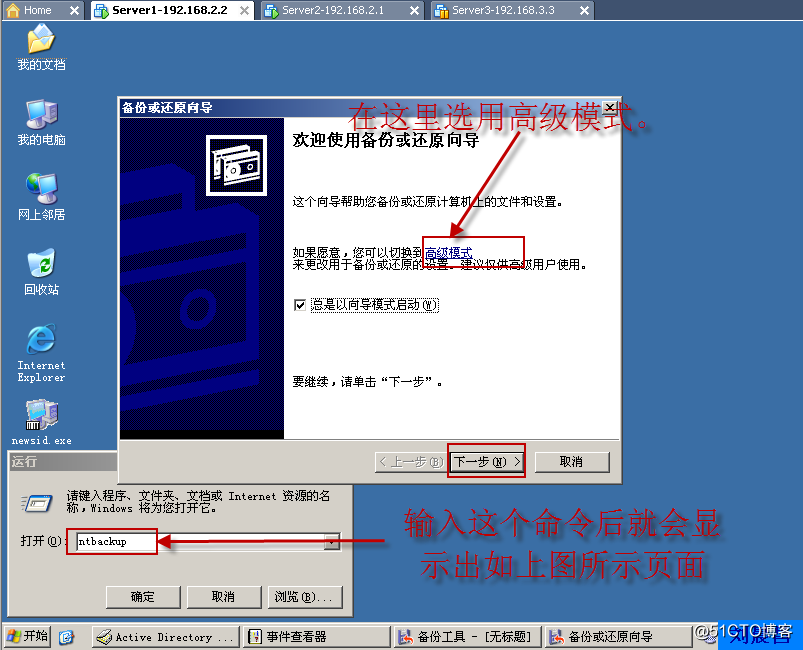803x650 pixels.
Task: Close the Server3-192.168.3.3 tab
Action: (x=584, y=10)
